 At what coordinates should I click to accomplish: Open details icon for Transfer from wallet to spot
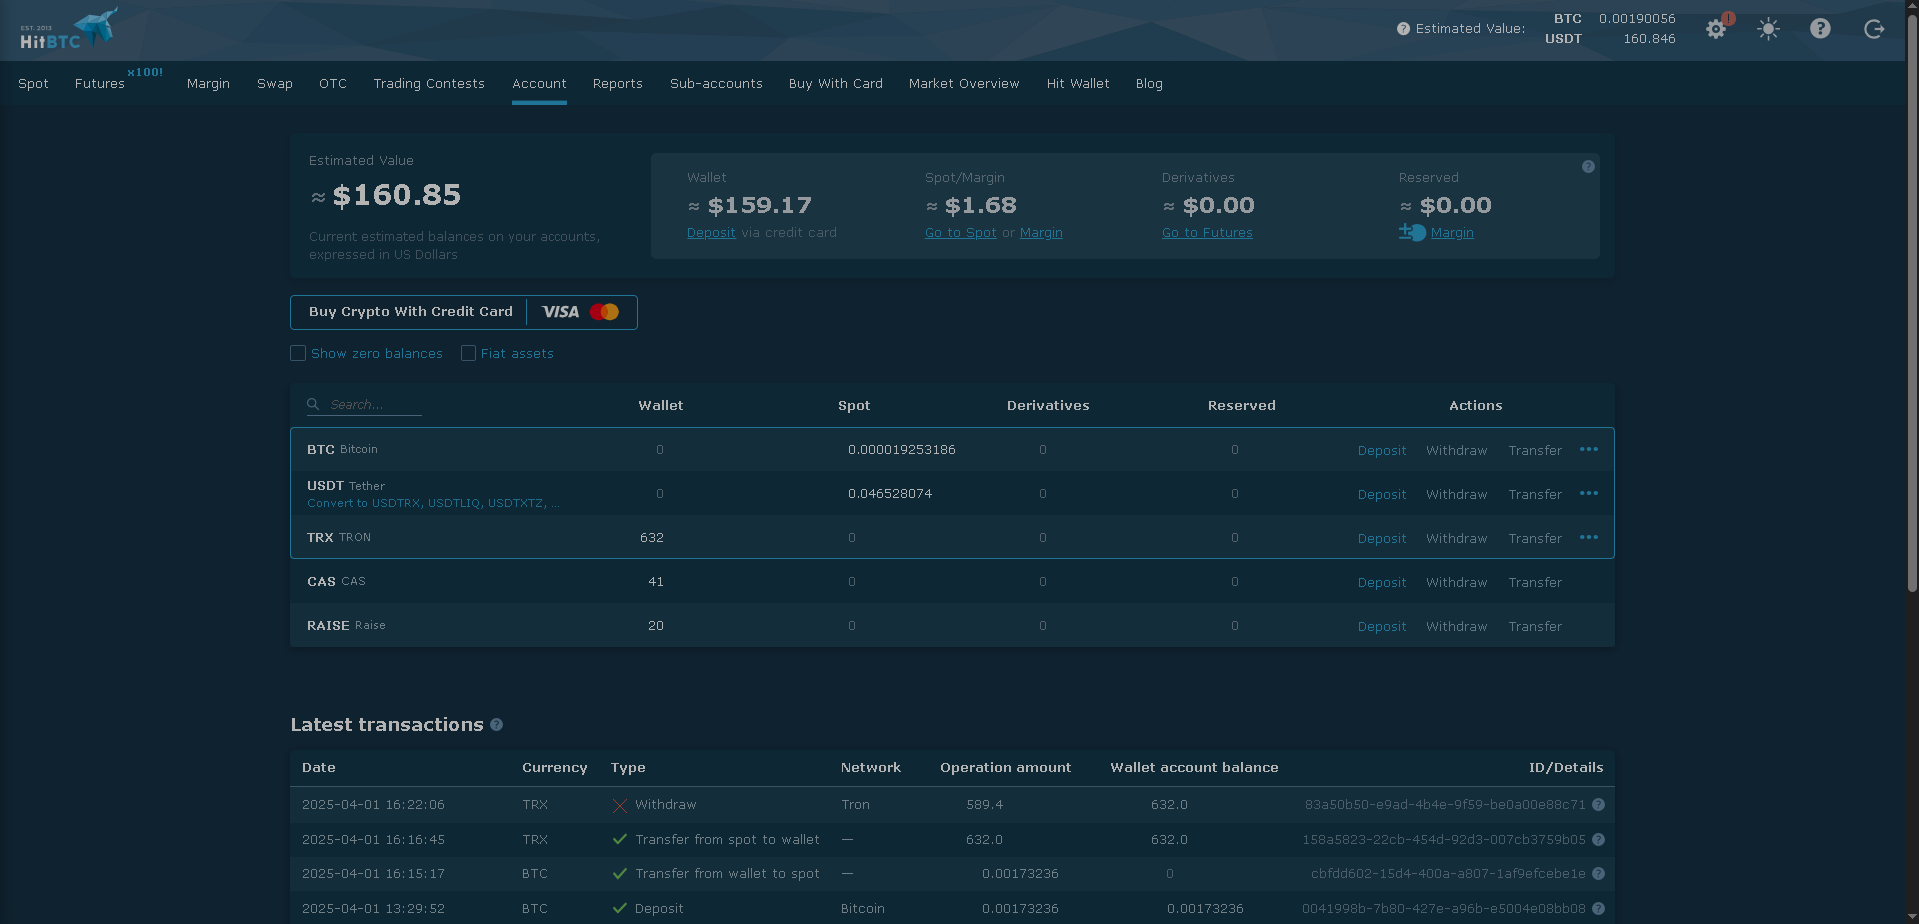tap(1598, 874)
